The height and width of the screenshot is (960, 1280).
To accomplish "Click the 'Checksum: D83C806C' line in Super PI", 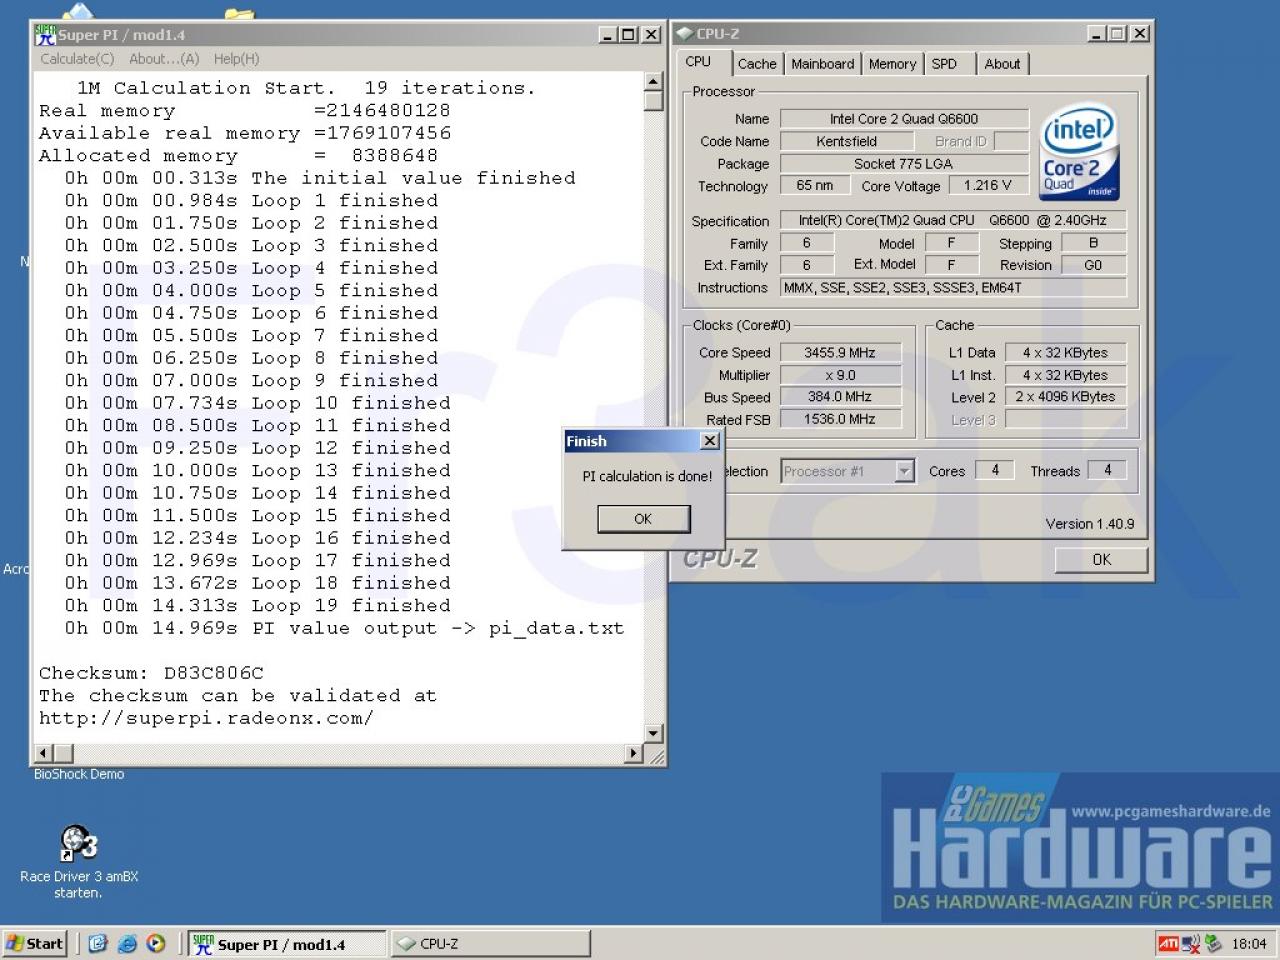I will click(151, 673).
